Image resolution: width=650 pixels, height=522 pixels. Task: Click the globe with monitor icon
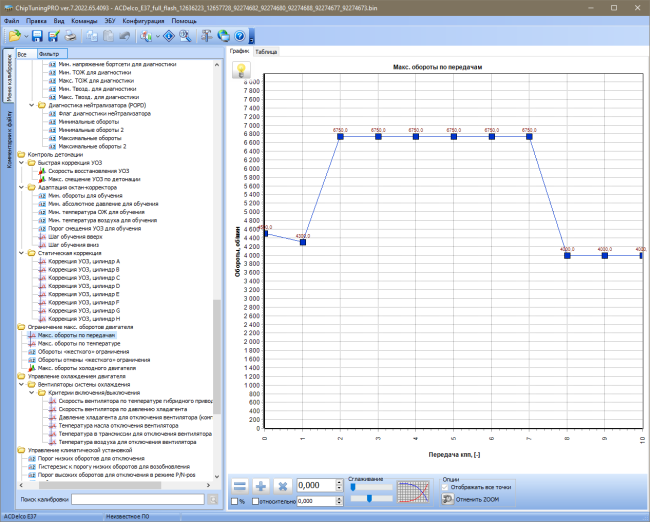(x=223, y=36)
